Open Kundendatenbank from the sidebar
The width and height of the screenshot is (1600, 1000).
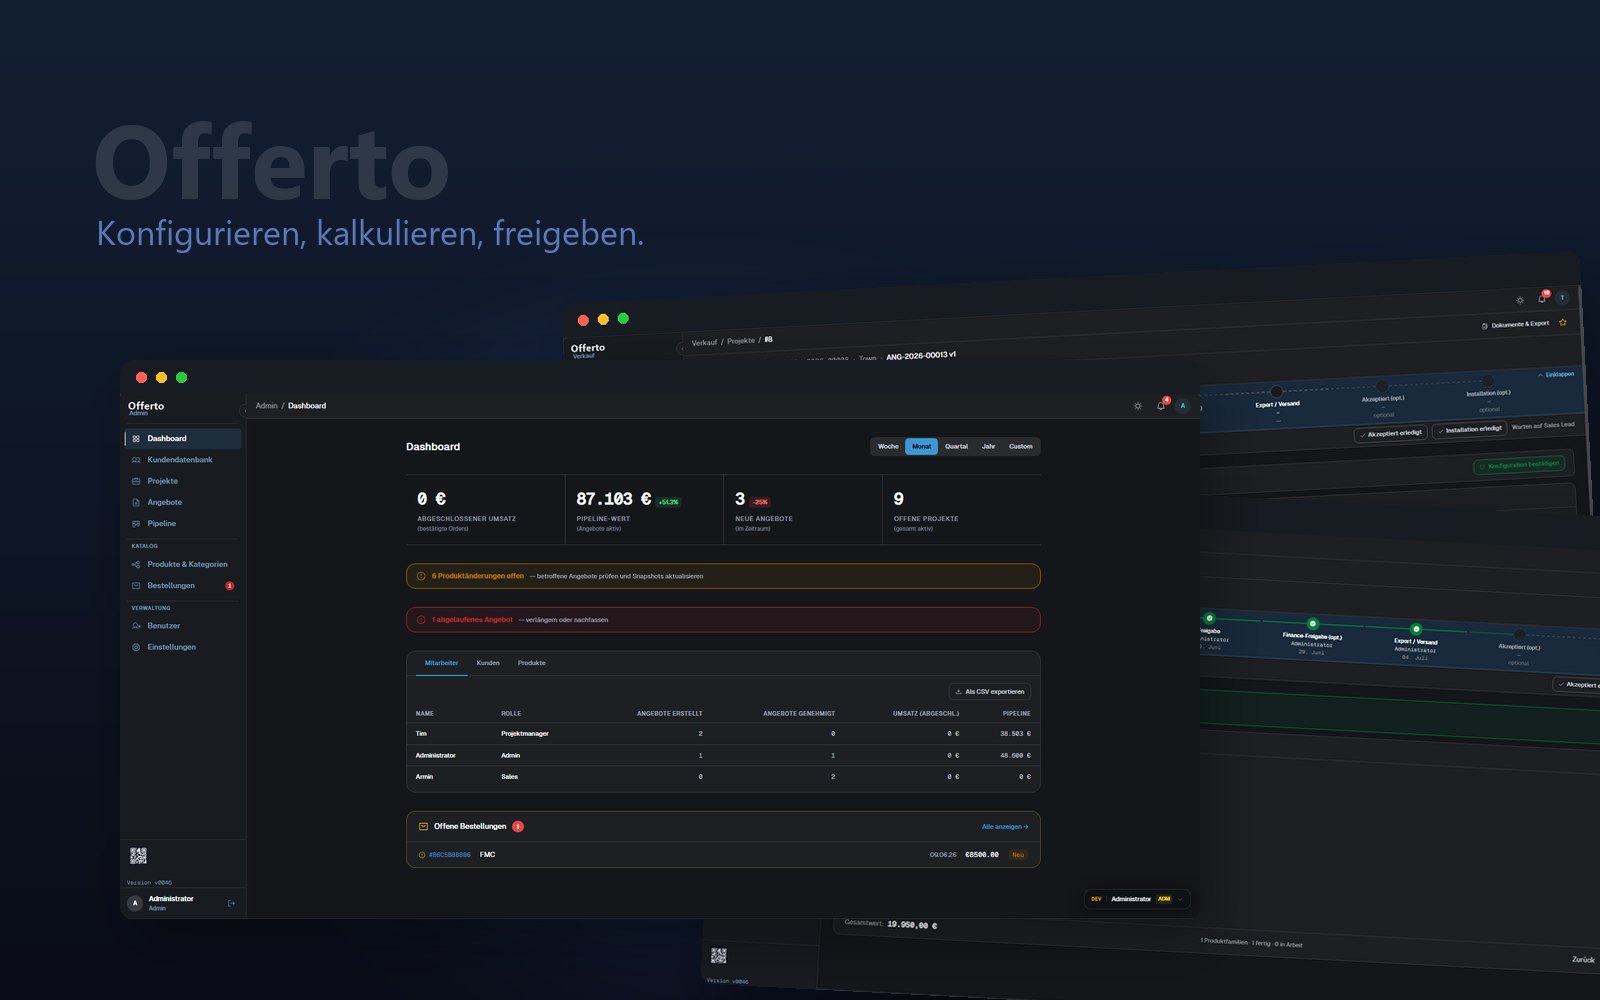[182, 460]
